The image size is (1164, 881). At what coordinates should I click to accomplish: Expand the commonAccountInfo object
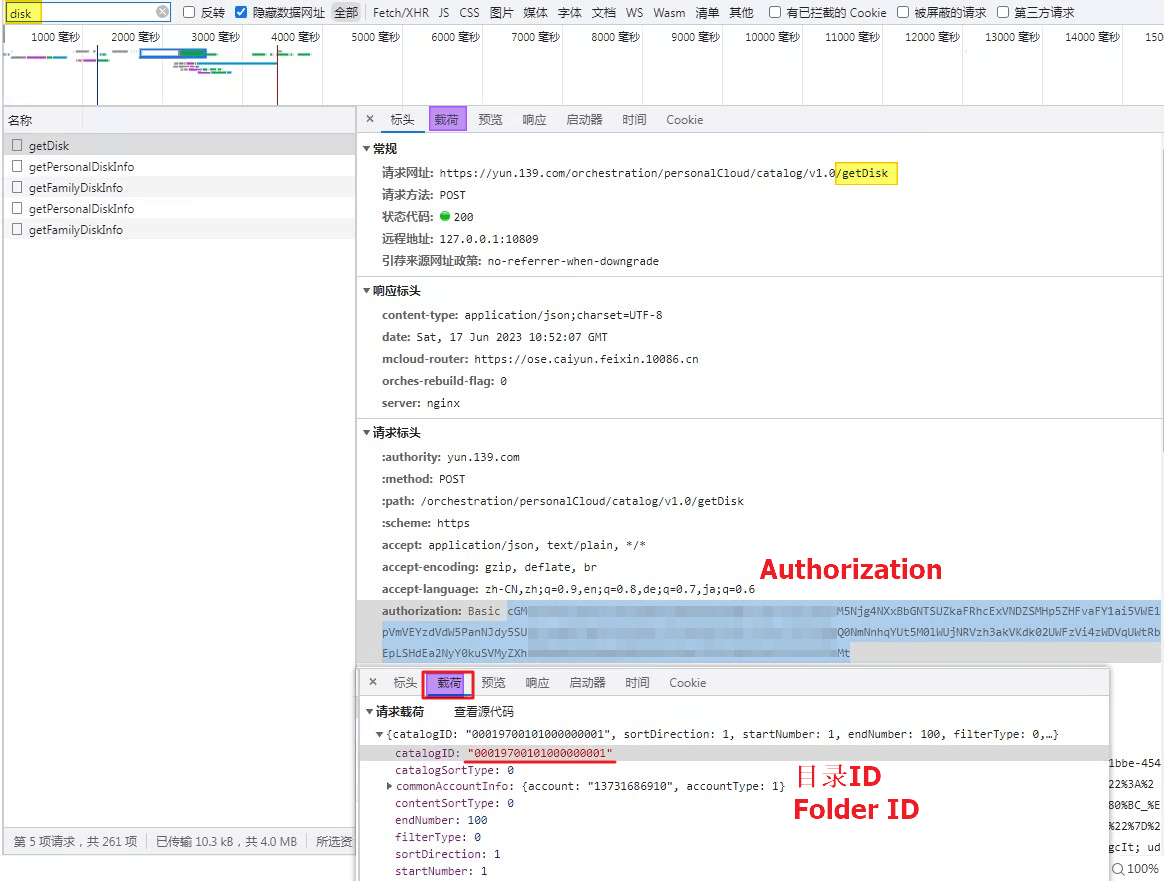pos(389,786)
